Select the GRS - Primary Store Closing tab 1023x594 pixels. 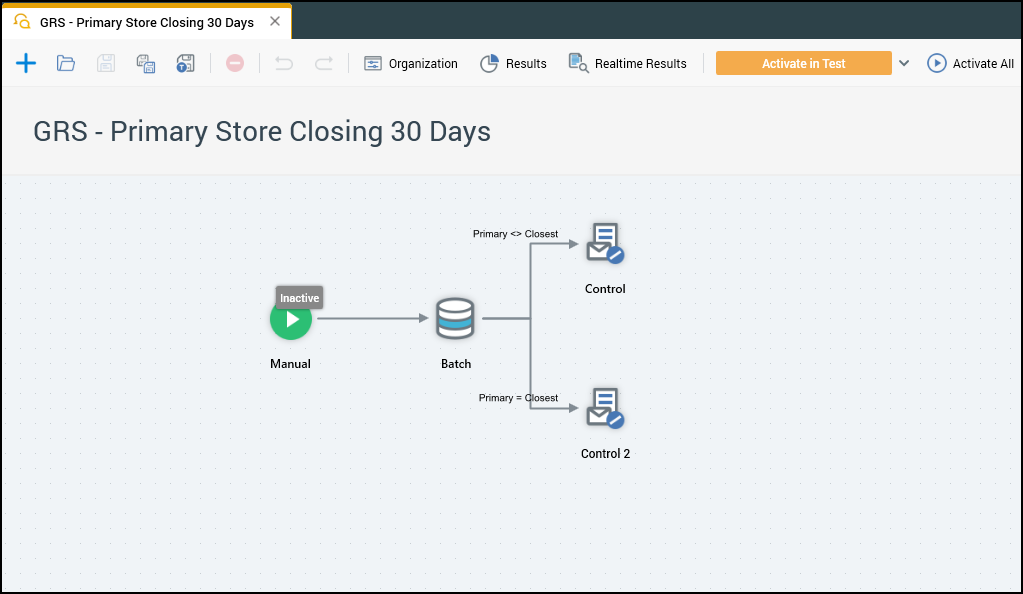pyautogui.click(x=146, y=22)
